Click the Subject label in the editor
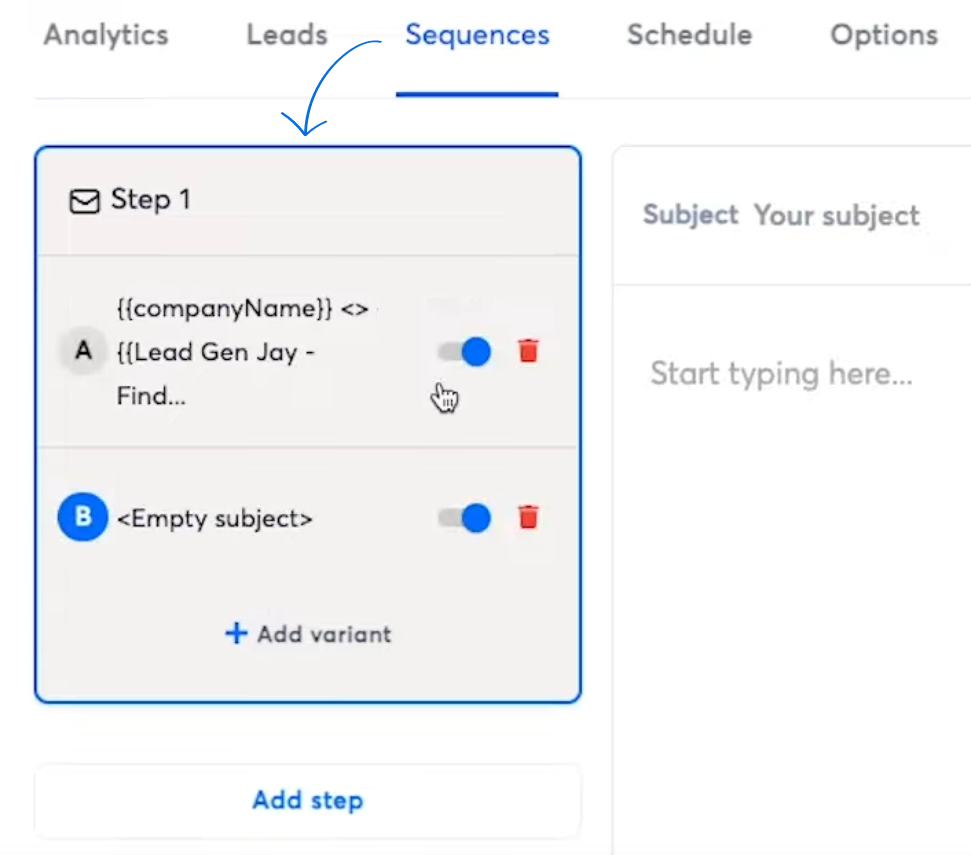This screenshot has height=855, width=971. pos(690,215)
